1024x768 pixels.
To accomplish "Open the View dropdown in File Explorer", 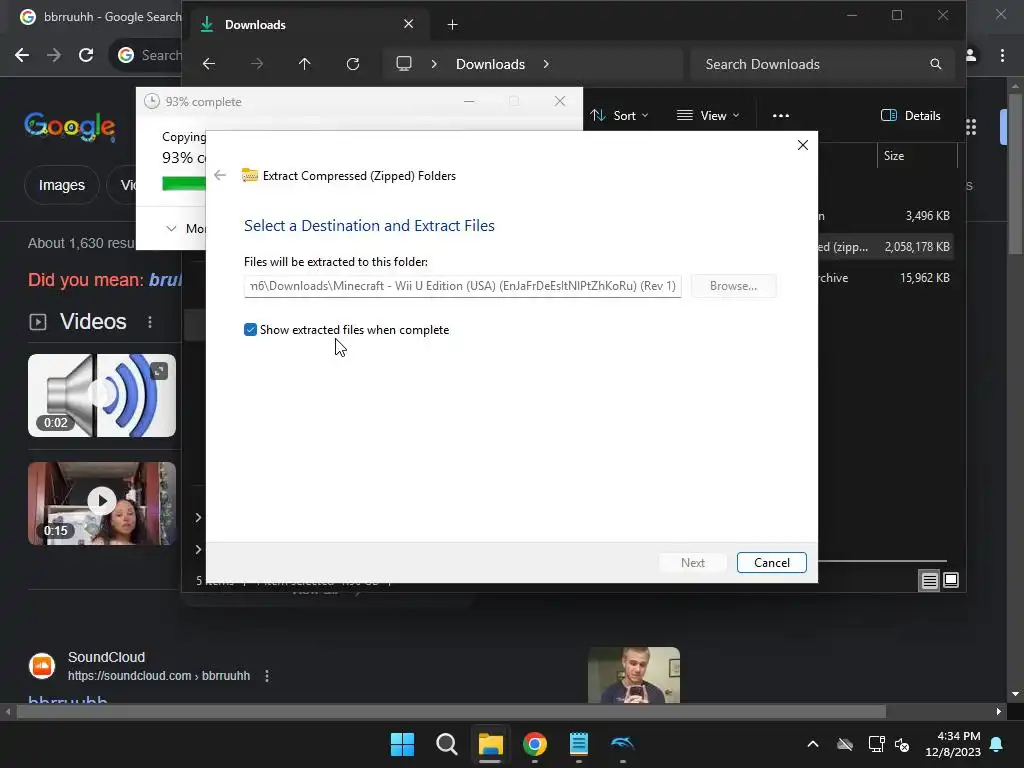I will 708,116.
